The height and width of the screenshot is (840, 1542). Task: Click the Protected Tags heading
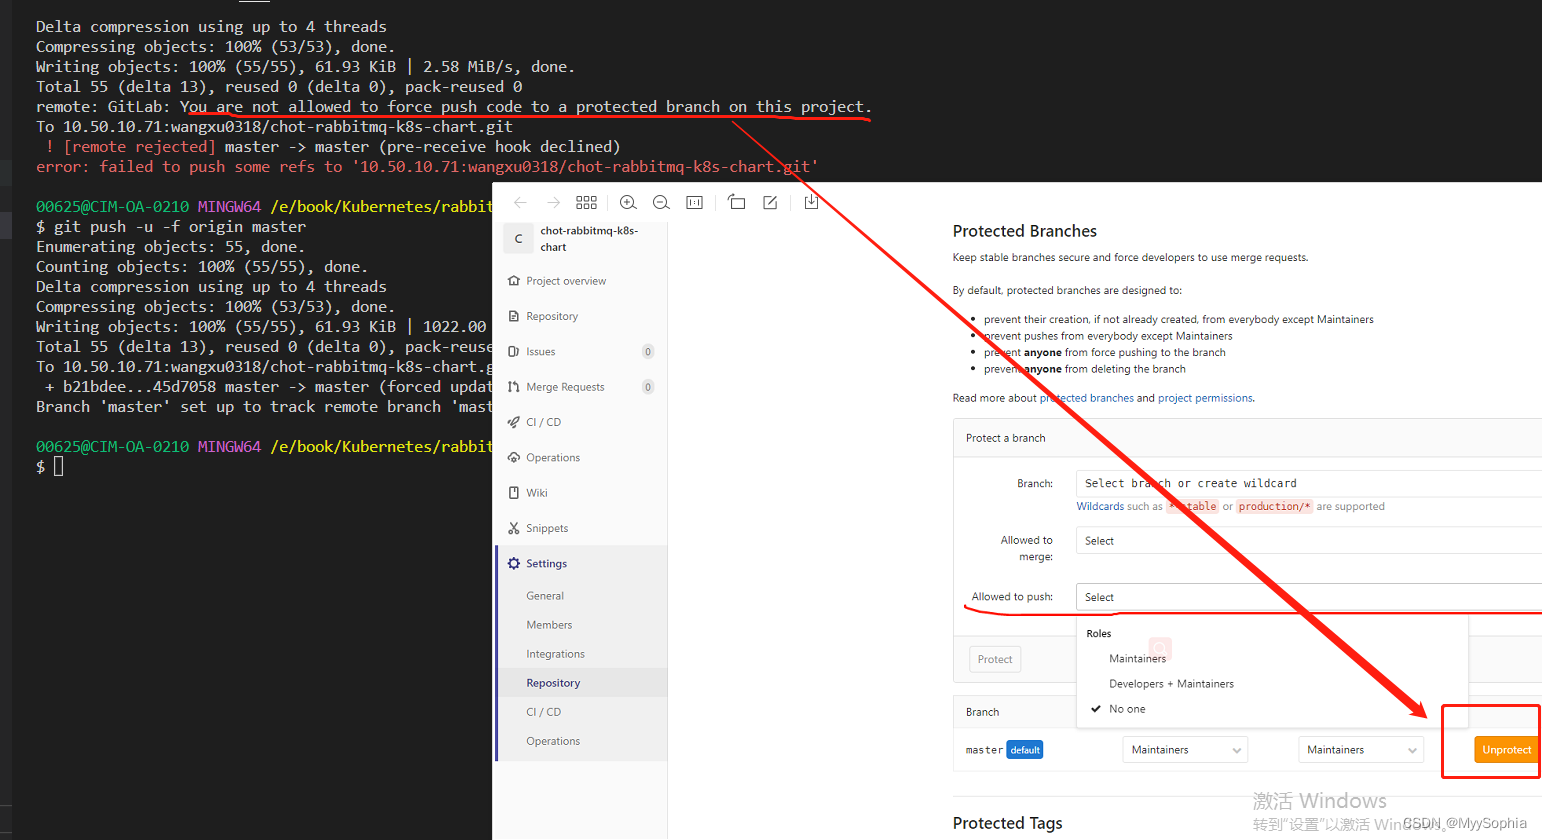1007,823
